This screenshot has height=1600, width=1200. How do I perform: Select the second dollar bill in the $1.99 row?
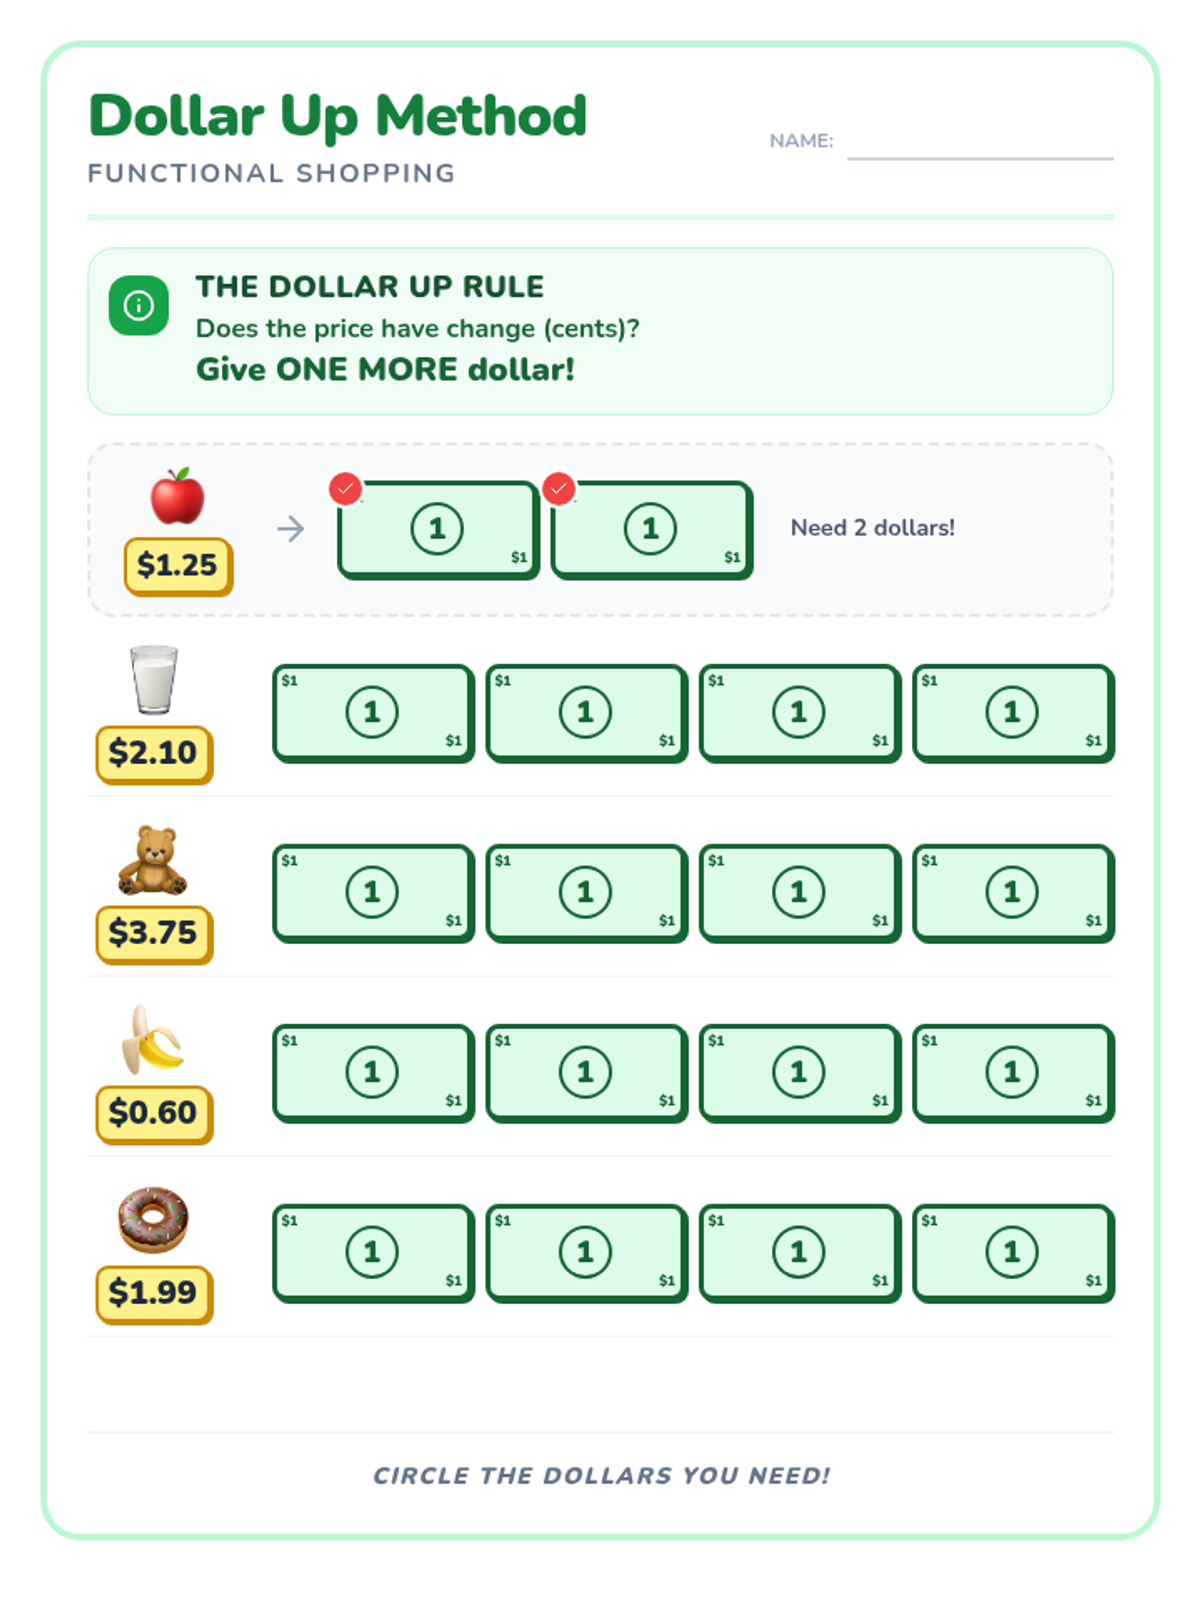click(587, 1254)
